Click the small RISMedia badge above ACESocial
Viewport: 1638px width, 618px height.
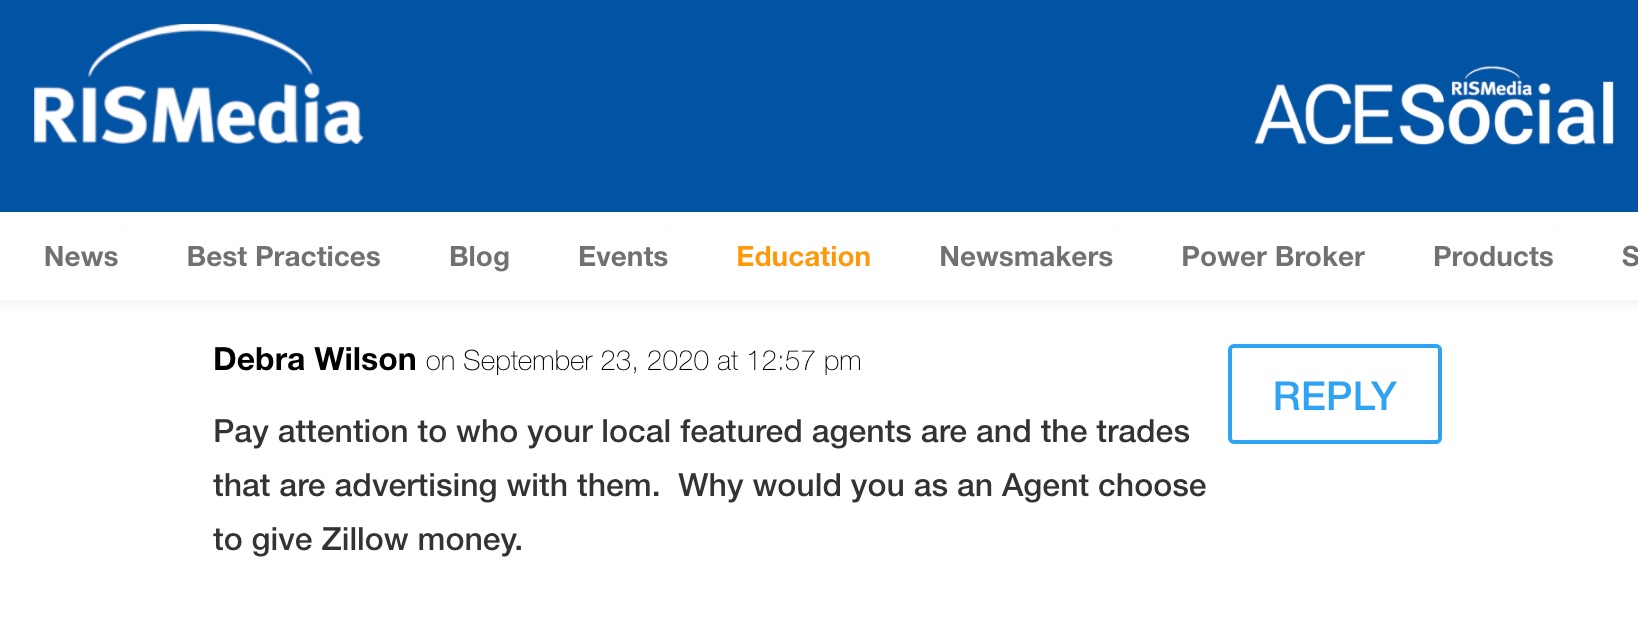1491,83
